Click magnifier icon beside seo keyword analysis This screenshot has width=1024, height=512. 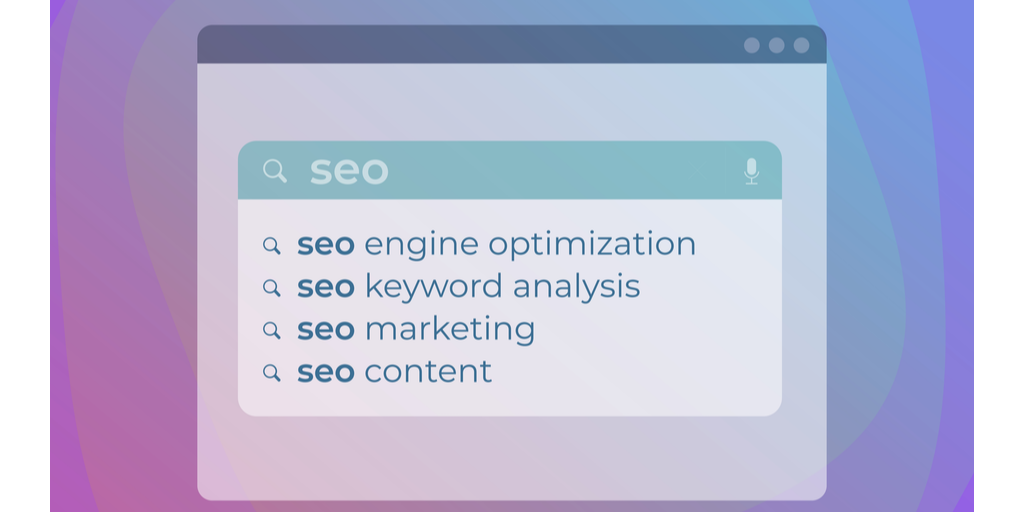point(272,287)
